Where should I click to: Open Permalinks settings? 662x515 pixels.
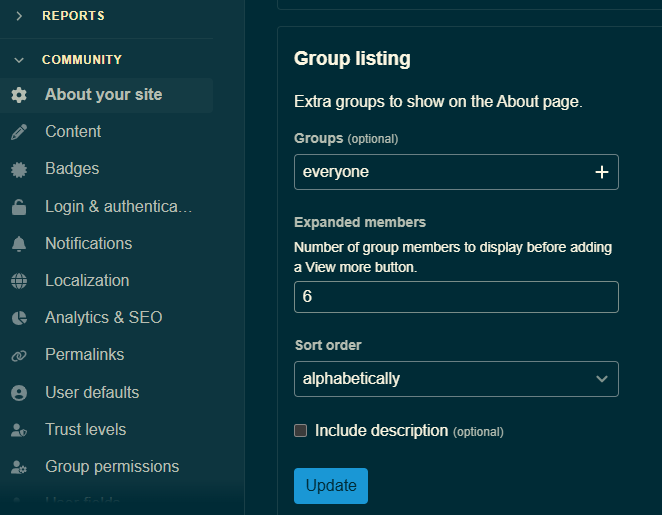(x=84, y=355)
